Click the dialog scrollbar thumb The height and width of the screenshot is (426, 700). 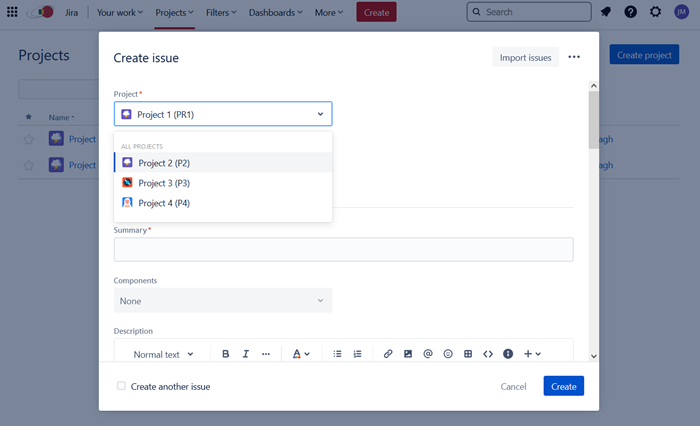(x=593, y=120)
